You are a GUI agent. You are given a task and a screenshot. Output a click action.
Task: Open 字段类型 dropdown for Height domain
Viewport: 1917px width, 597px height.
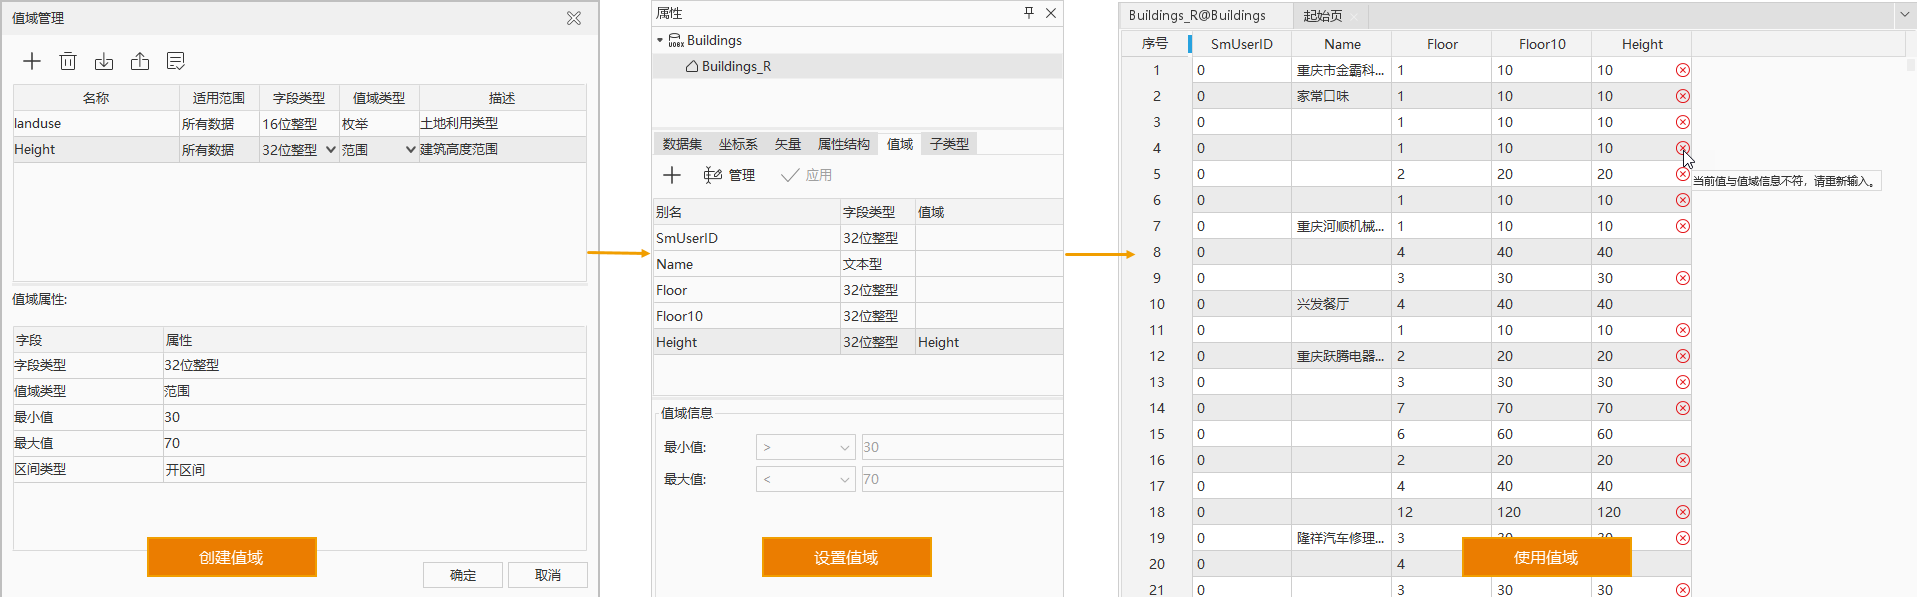pyautogui.click(x=331, y=150)
